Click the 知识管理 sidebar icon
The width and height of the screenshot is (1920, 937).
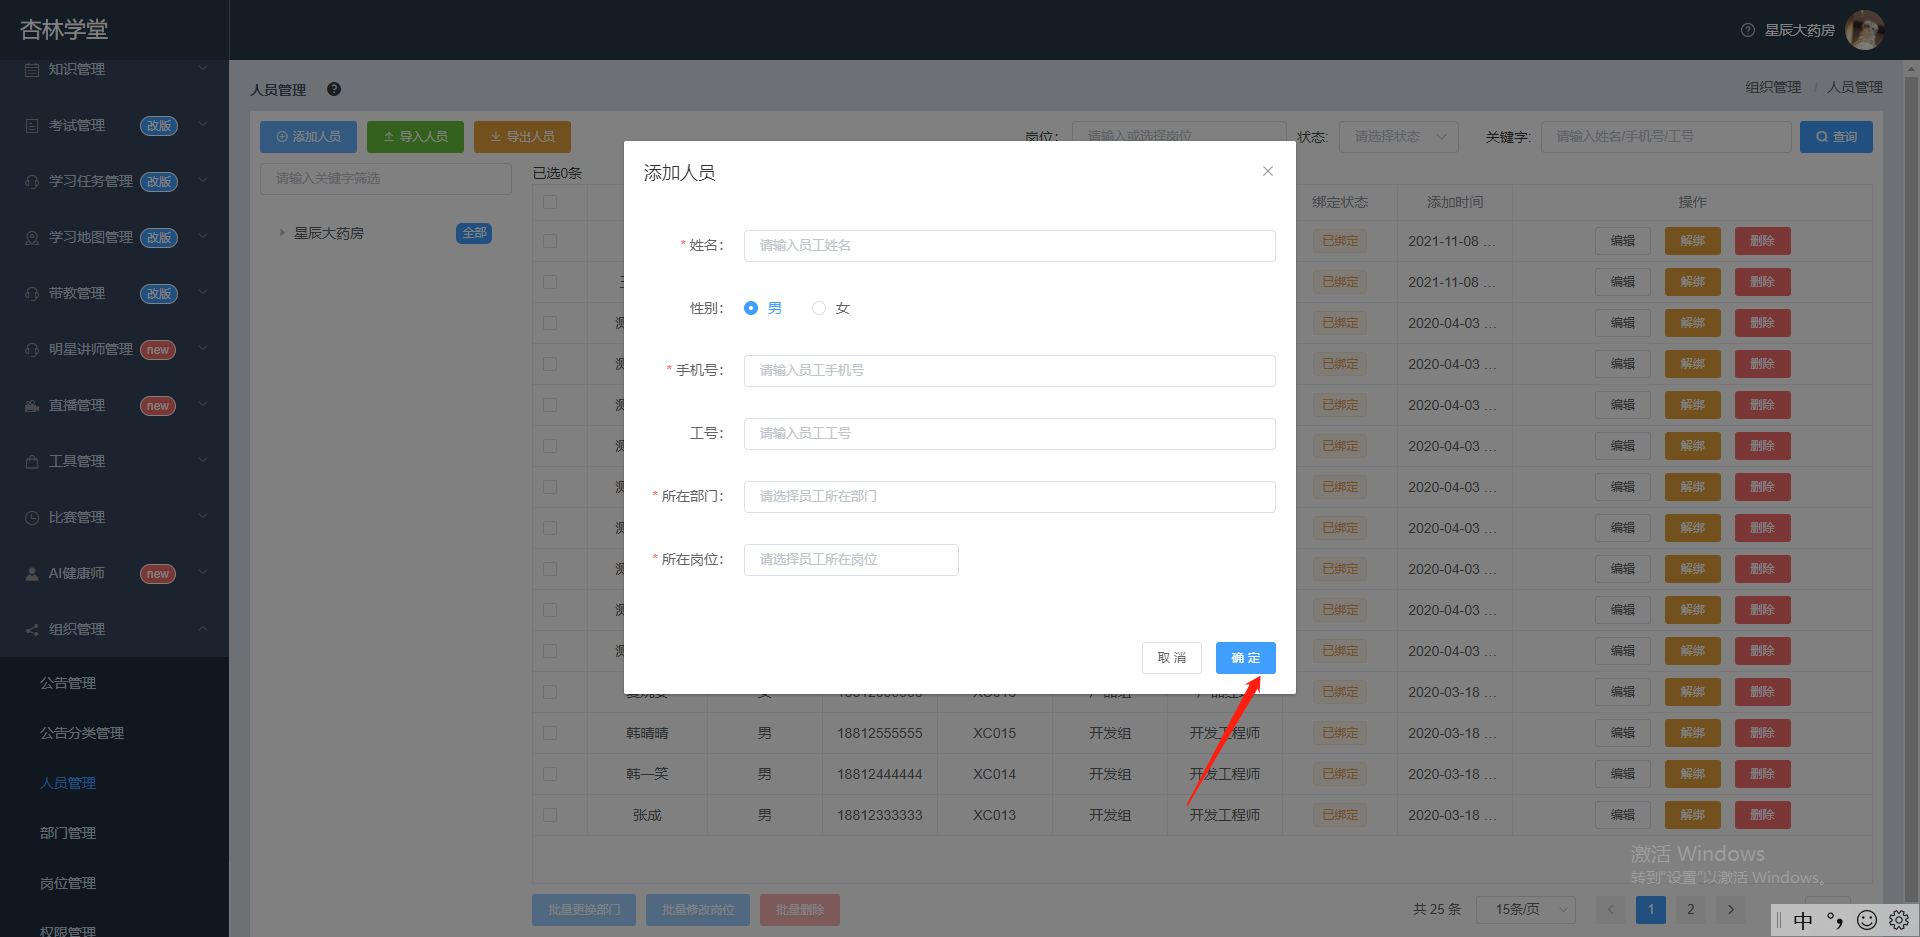[x=32, y=70]
